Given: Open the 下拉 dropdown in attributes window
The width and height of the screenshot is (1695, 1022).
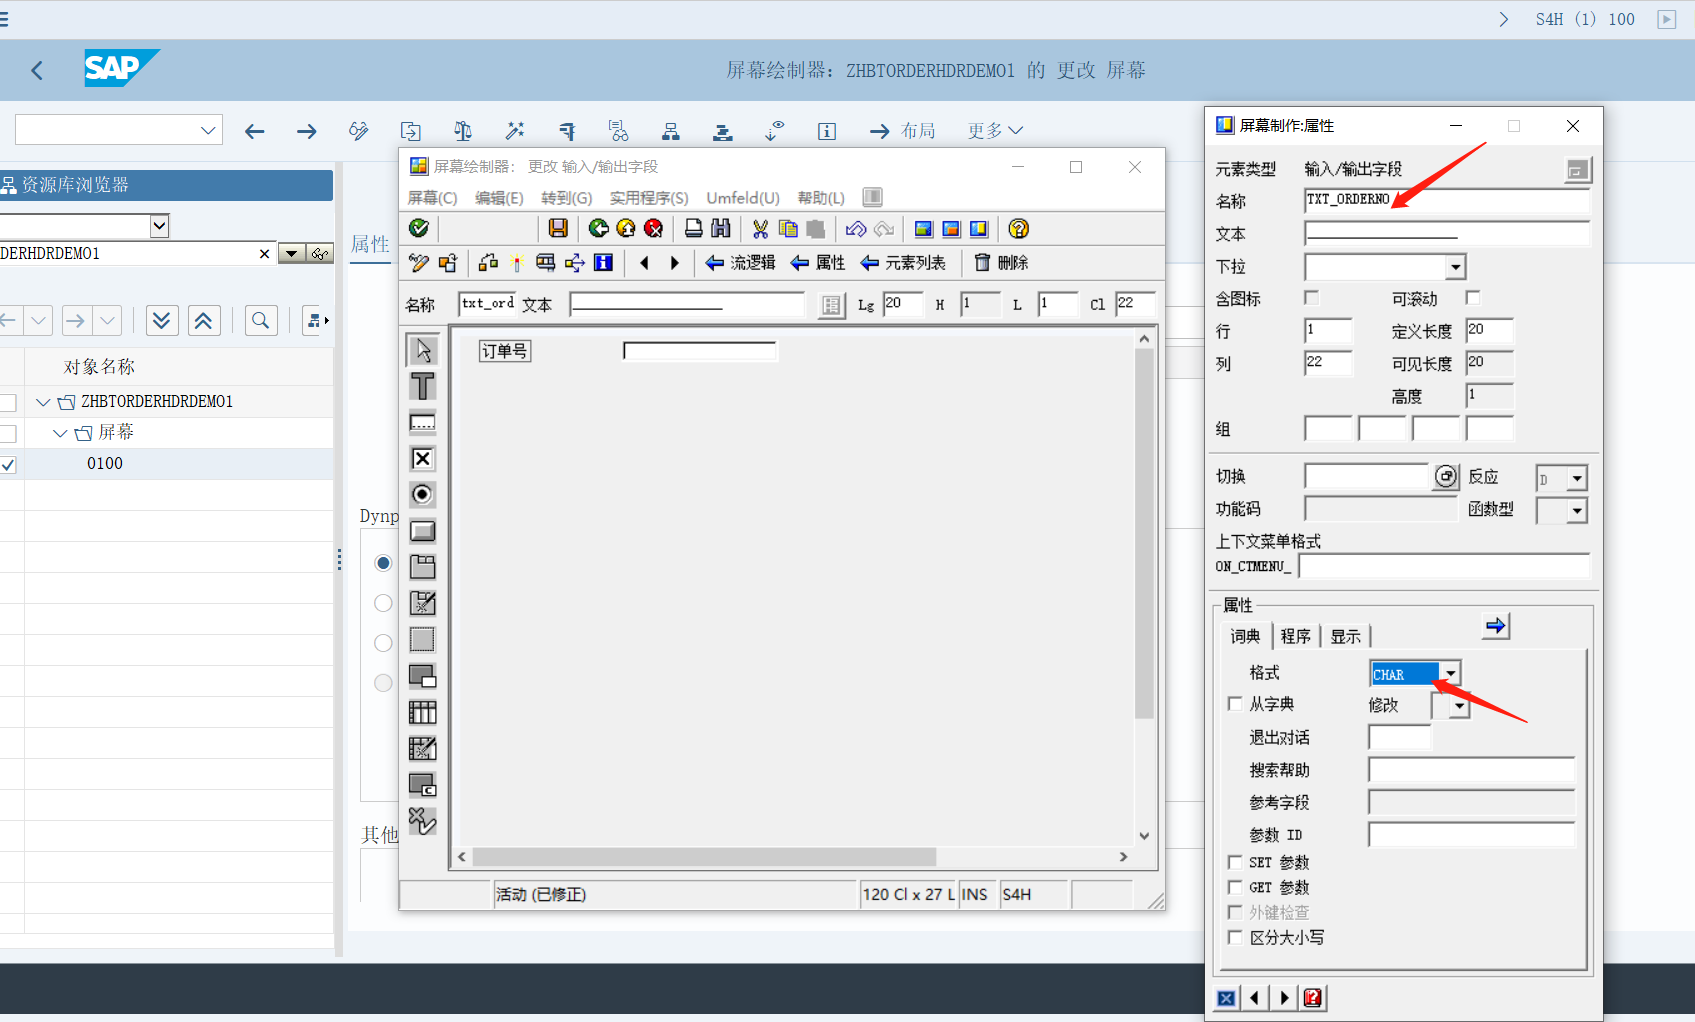Looking at the screenshot, I should point(1456,267).
